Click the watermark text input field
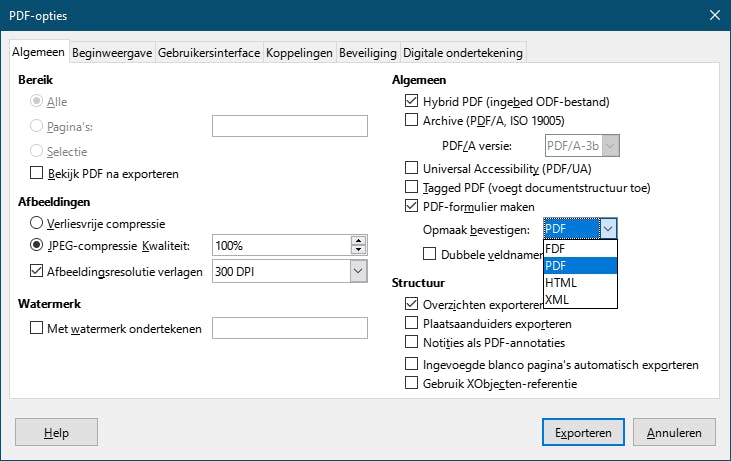Viewport: 731px width, 461px height. click(x=290, y=328)
